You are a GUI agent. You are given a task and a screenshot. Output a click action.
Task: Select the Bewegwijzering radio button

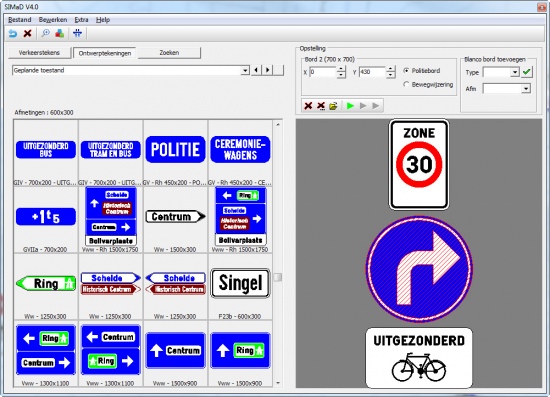point(406,84)
